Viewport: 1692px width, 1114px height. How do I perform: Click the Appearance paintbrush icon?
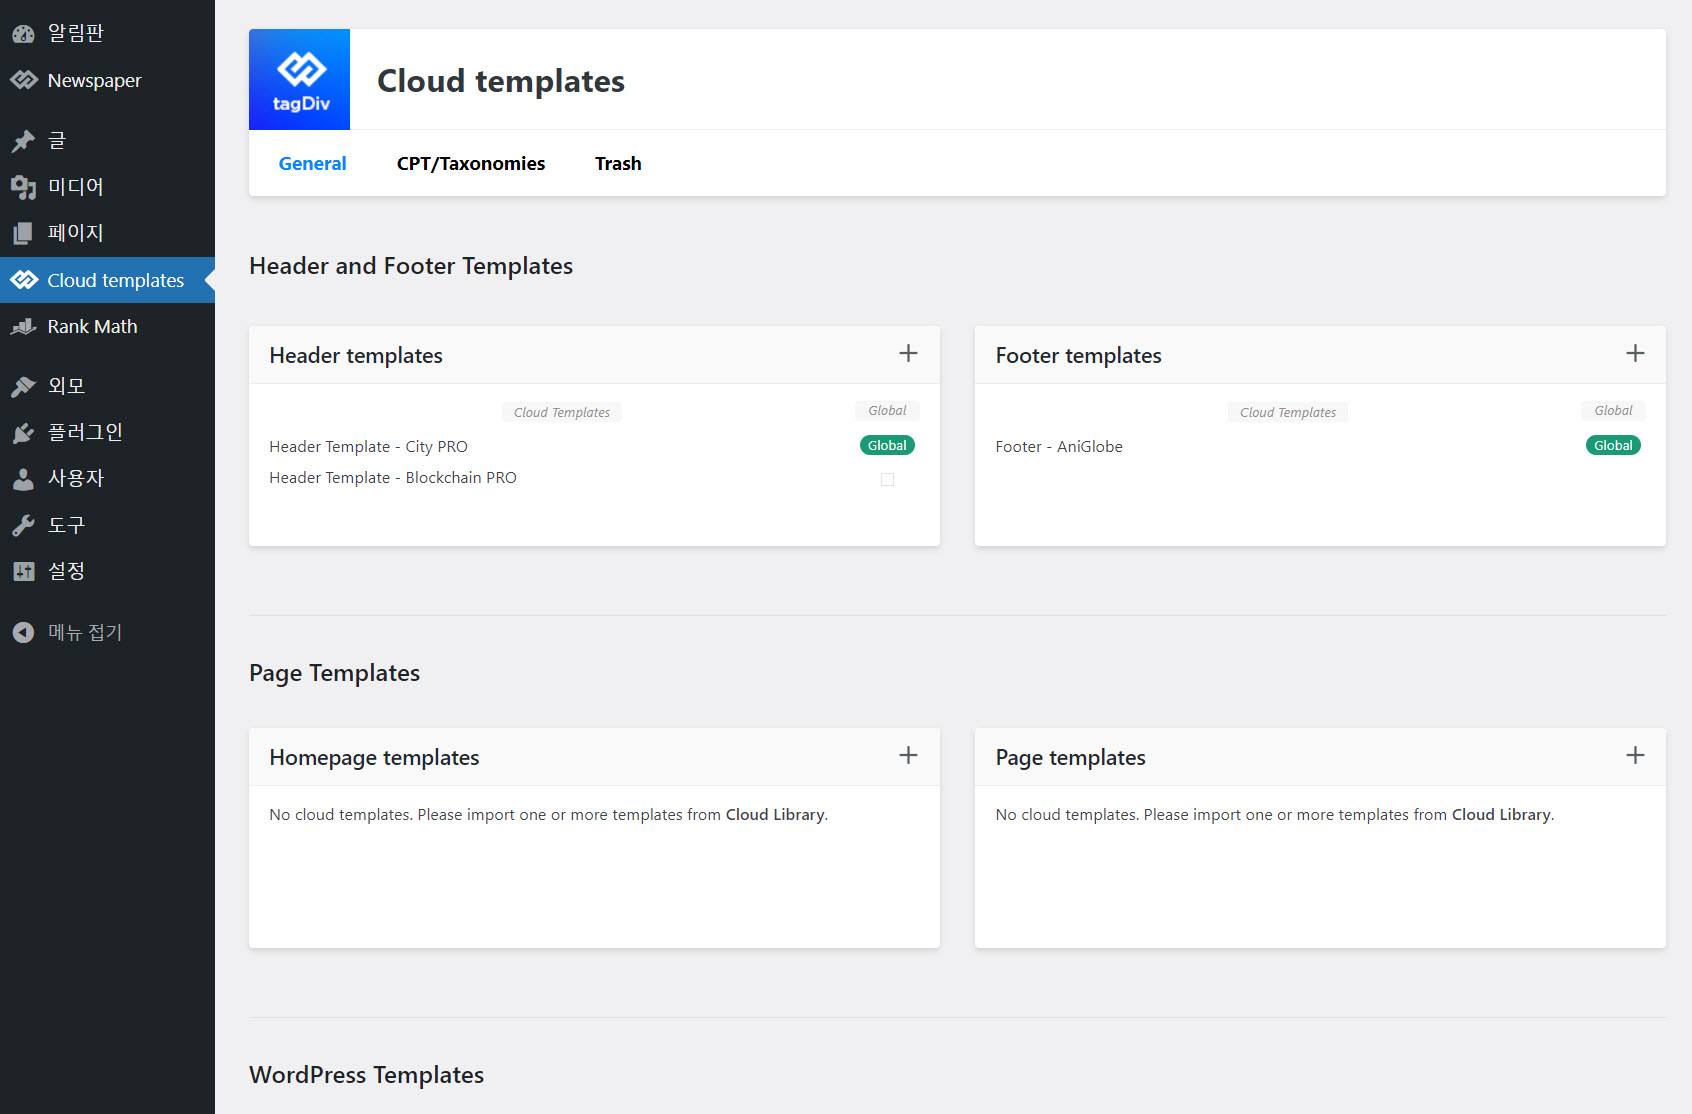(24, 387)
